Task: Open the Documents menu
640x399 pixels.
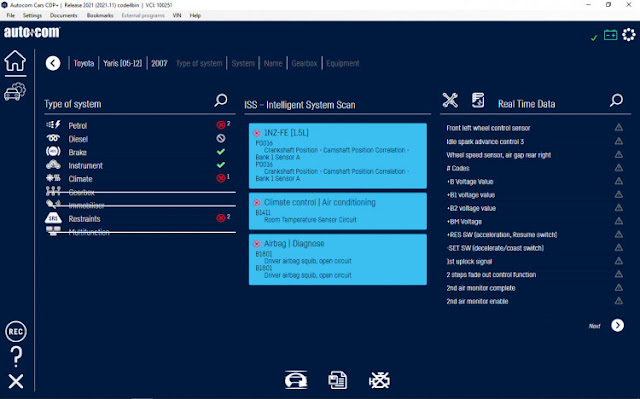Action: [63, 16]
